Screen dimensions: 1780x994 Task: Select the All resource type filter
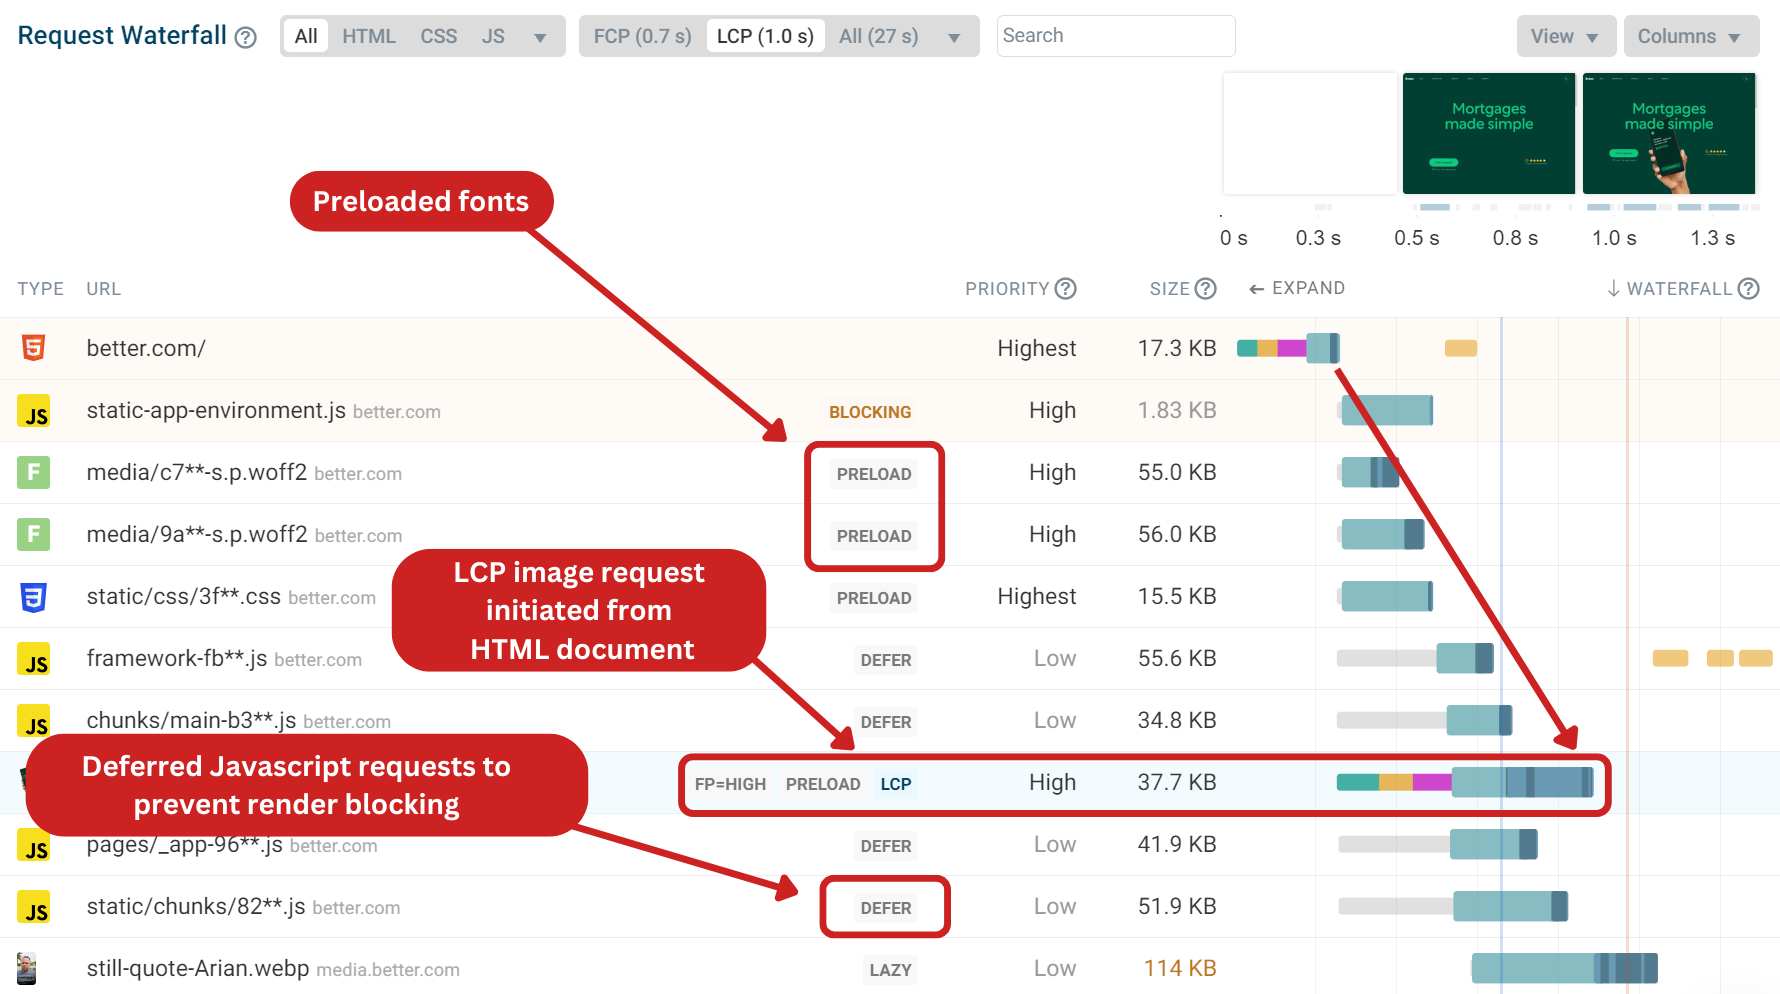point(306,36)
